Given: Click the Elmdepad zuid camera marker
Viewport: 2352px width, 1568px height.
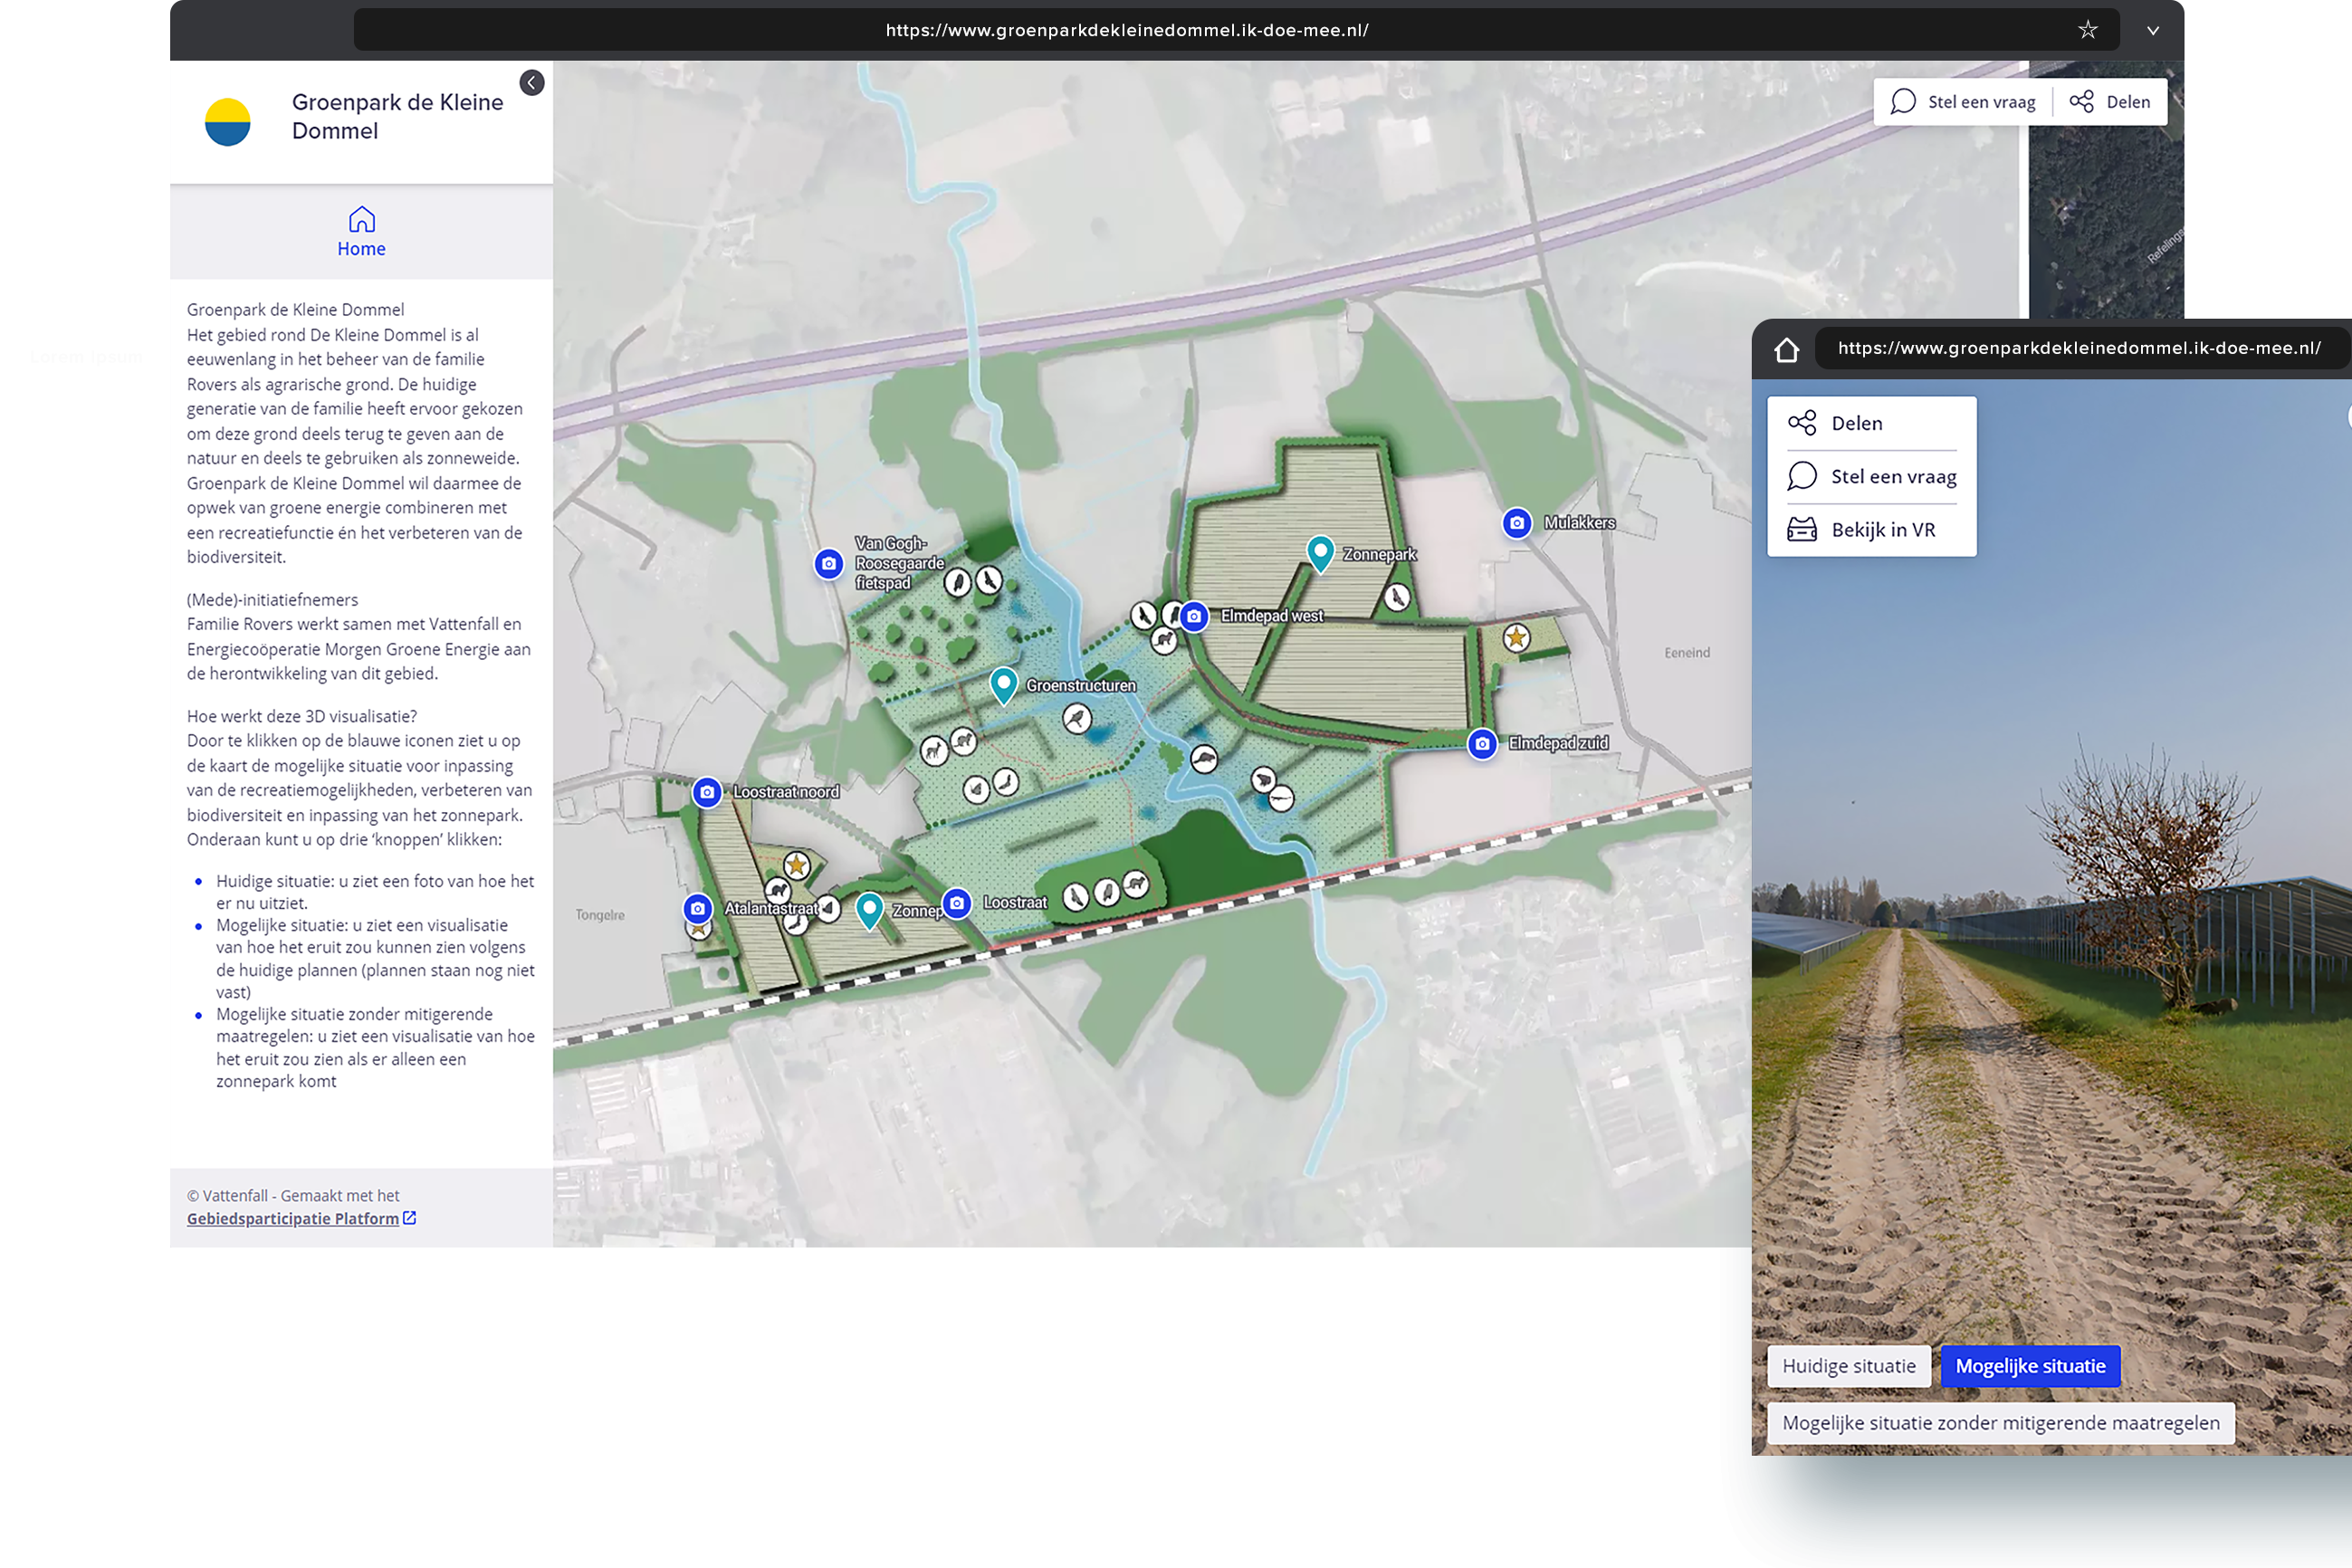Looking at the screenshot, I should [x=1482, y=744].
